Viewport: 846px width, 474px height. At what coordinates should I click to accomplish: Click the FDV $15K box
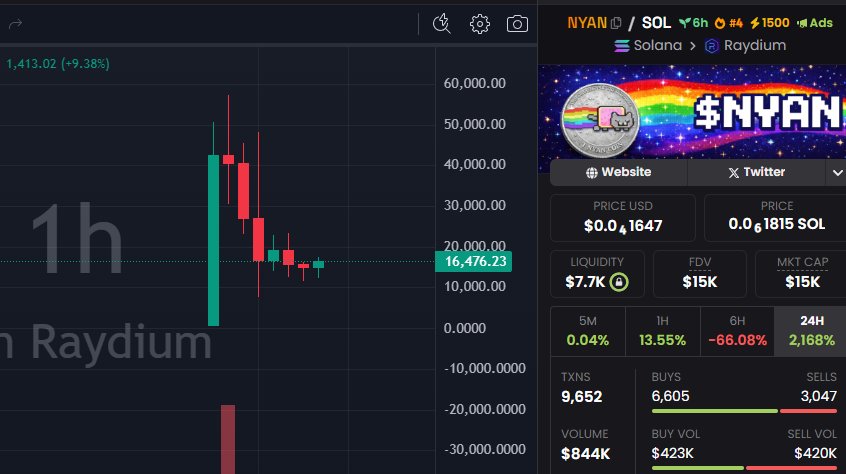pos(700,273)
